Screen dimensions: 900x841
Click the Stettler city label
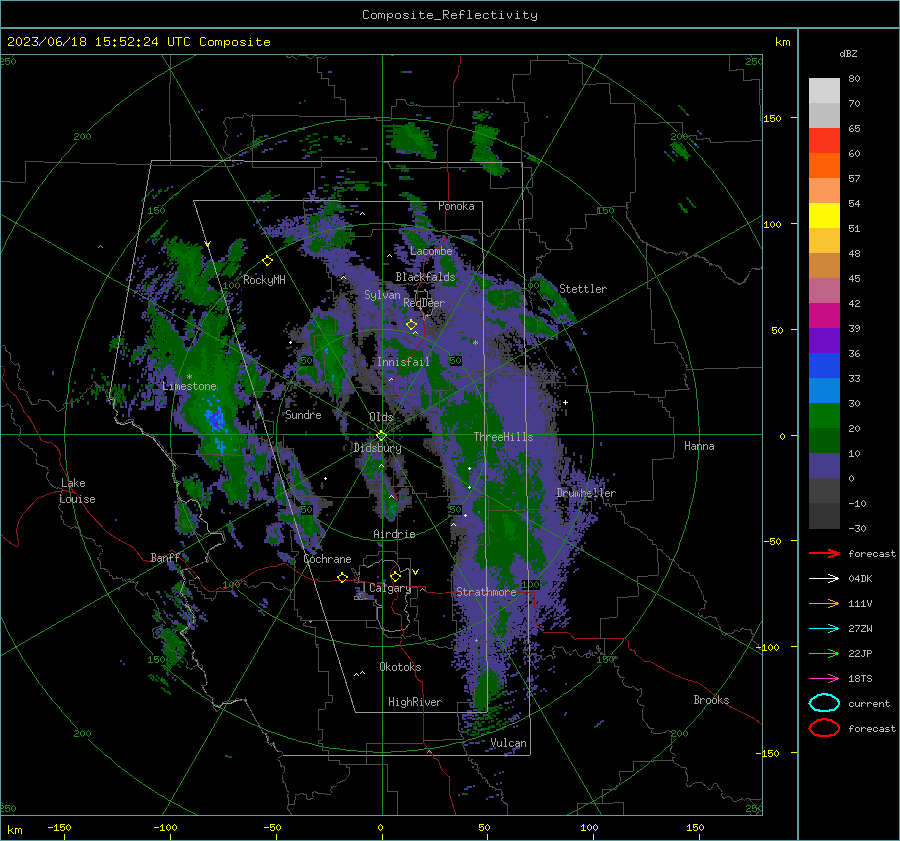point(583,289)
